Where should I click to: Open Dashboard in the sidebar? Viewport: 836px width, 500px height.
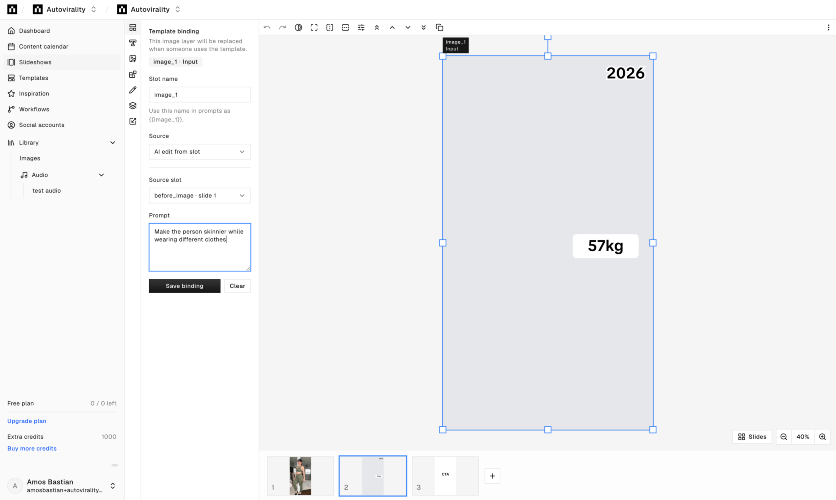point(62,31)
